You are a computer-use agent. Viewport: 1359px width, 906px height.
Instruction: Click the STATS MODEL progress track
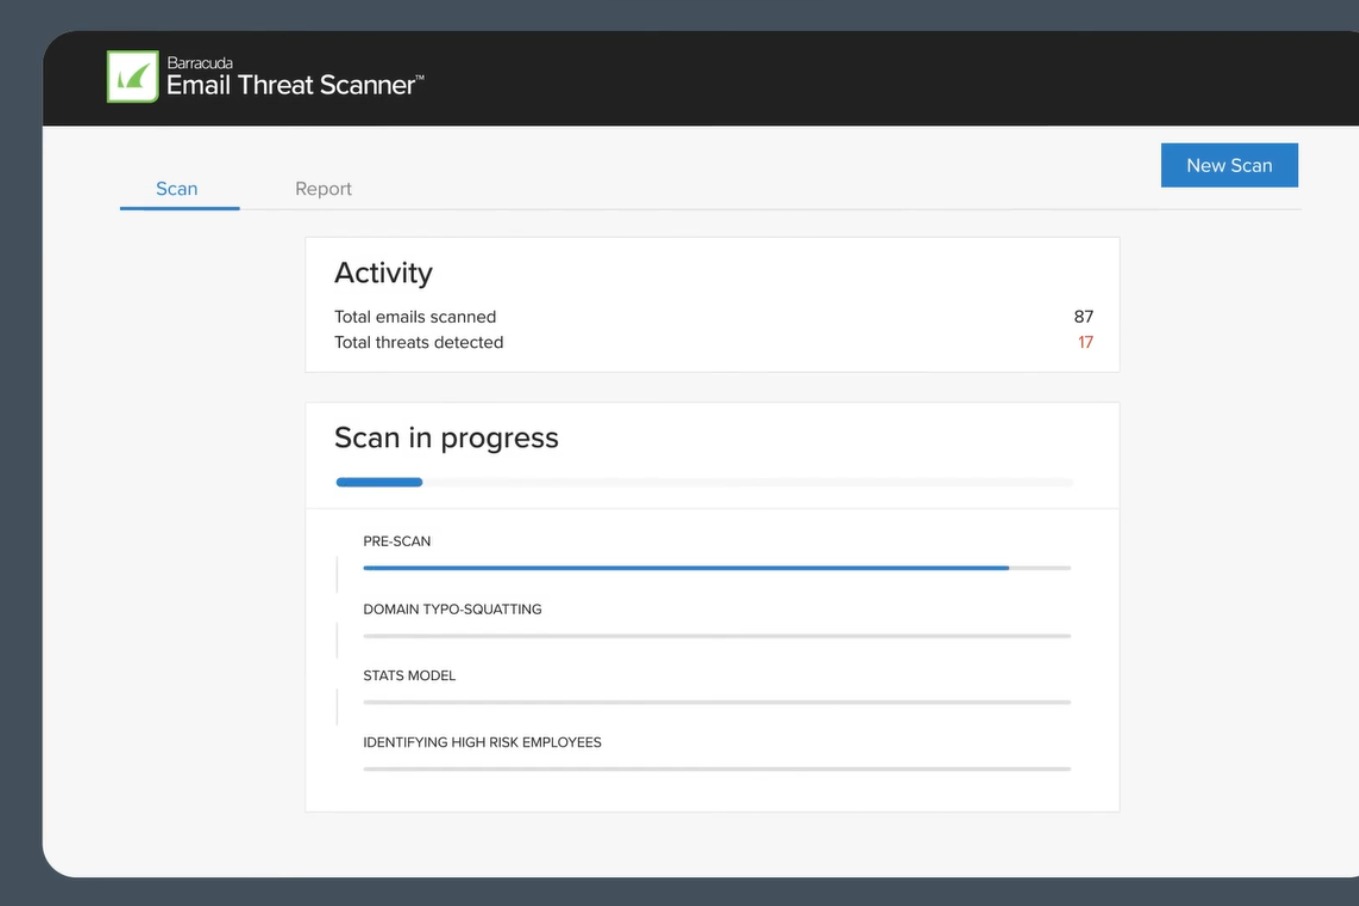click(x=715, y=701)
